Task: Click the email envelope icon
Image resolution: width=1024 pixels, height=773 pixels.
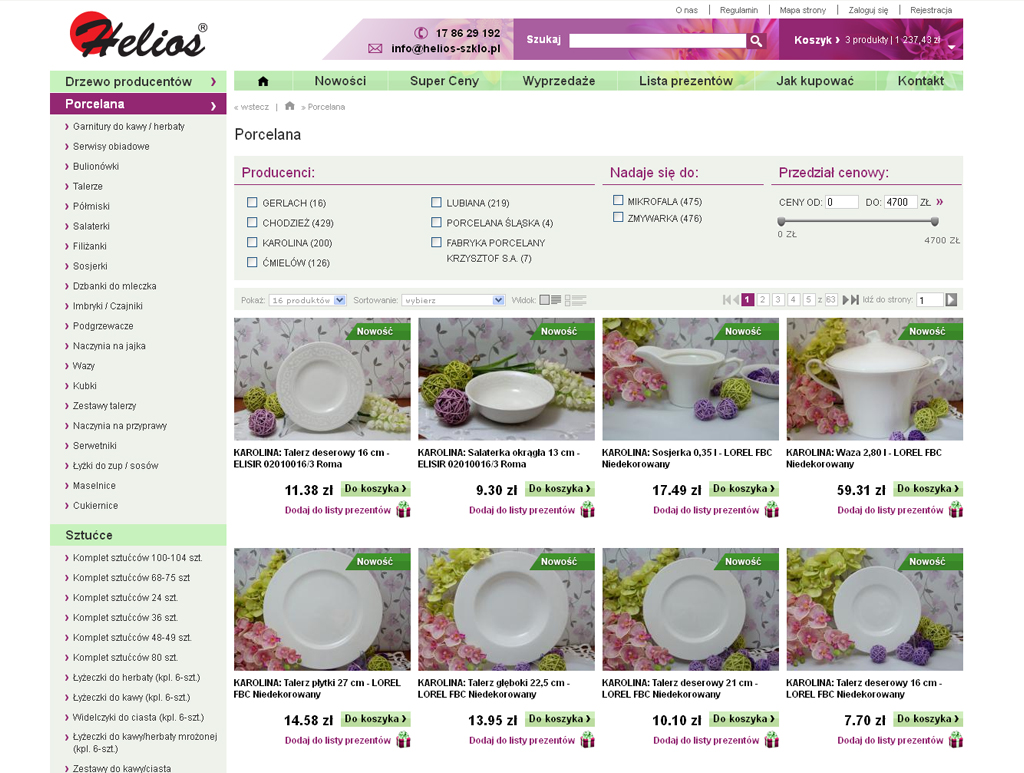Action: point(375,48)
